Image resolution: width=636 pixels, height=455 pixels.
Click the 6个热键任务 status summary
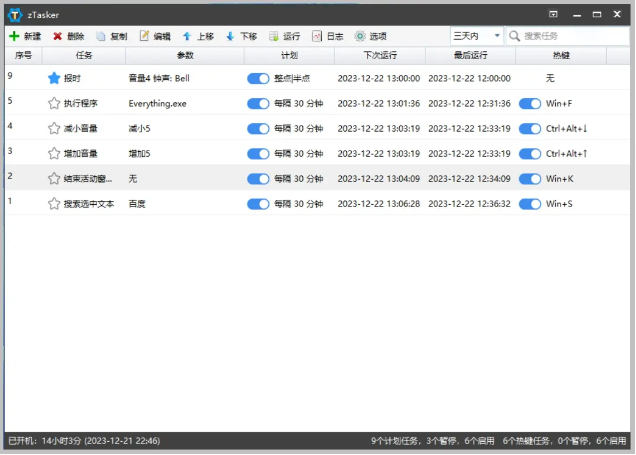coord(564,441)
